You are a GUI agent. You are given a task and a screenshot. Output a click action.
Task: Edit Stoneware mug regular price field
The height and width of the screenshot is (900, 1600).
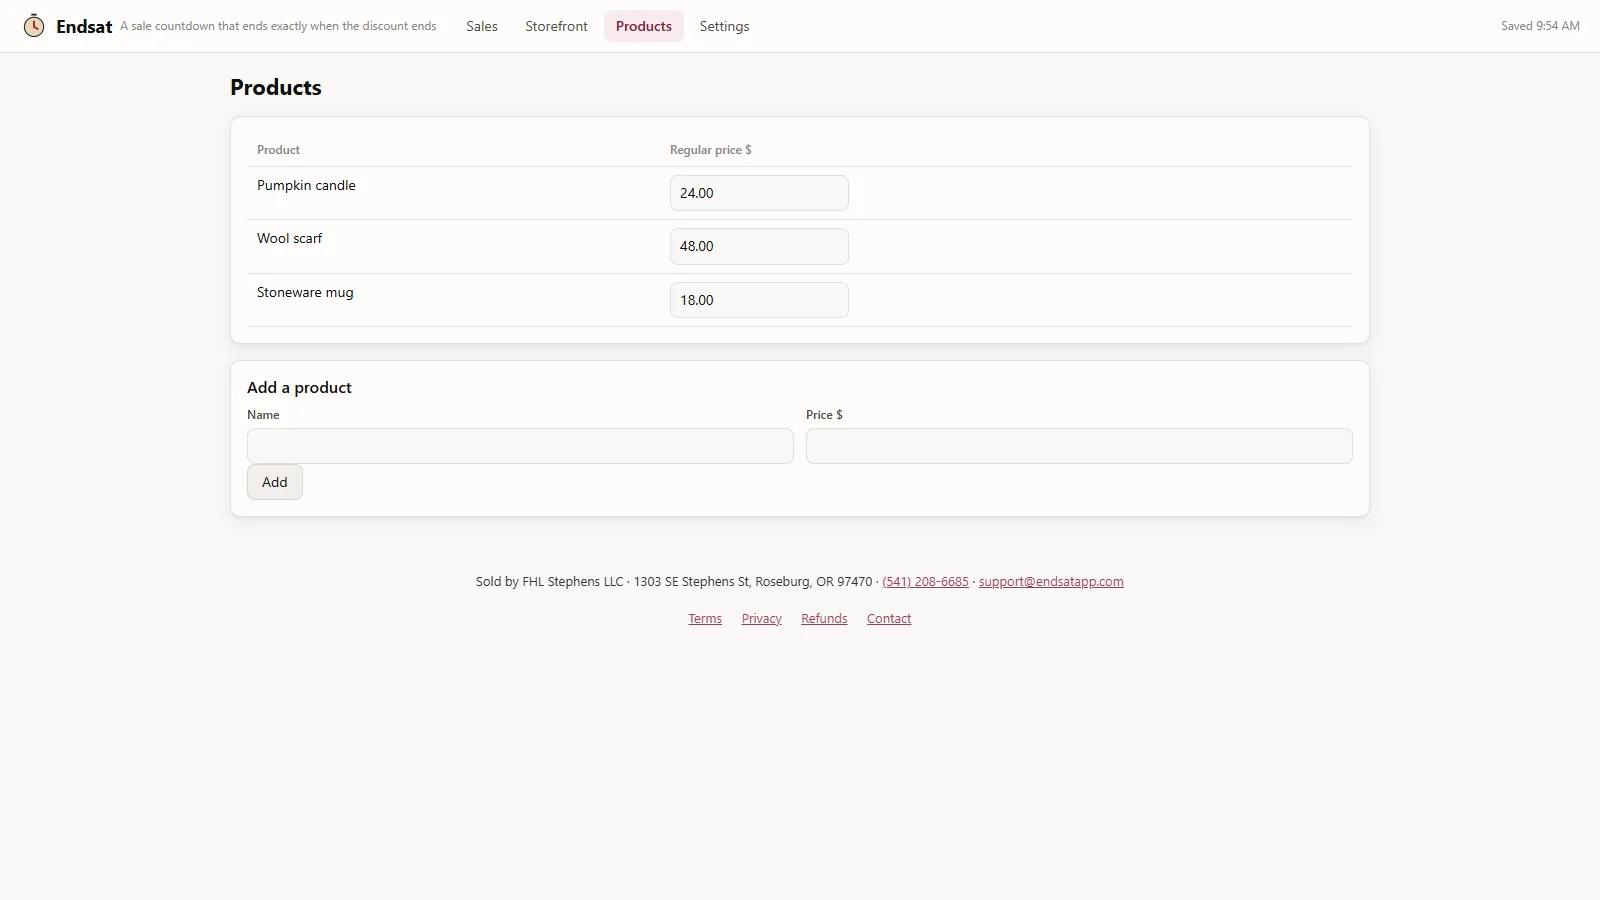click(759, 300)
